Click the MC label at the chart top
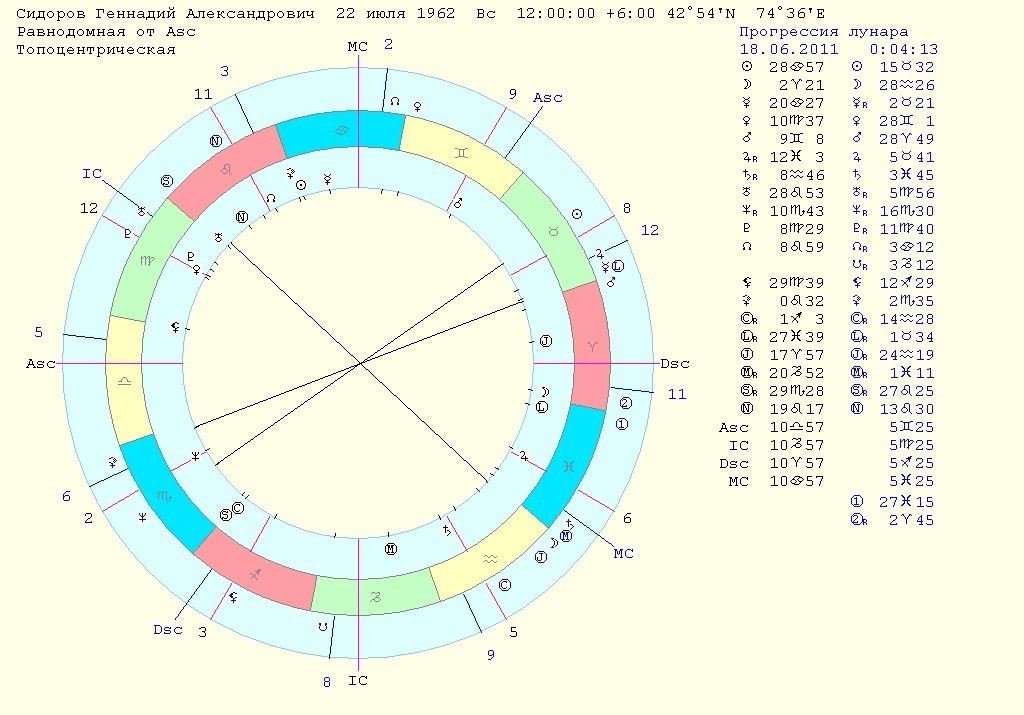This screenshot has height=715, width=1024. [x=357, y=47]
